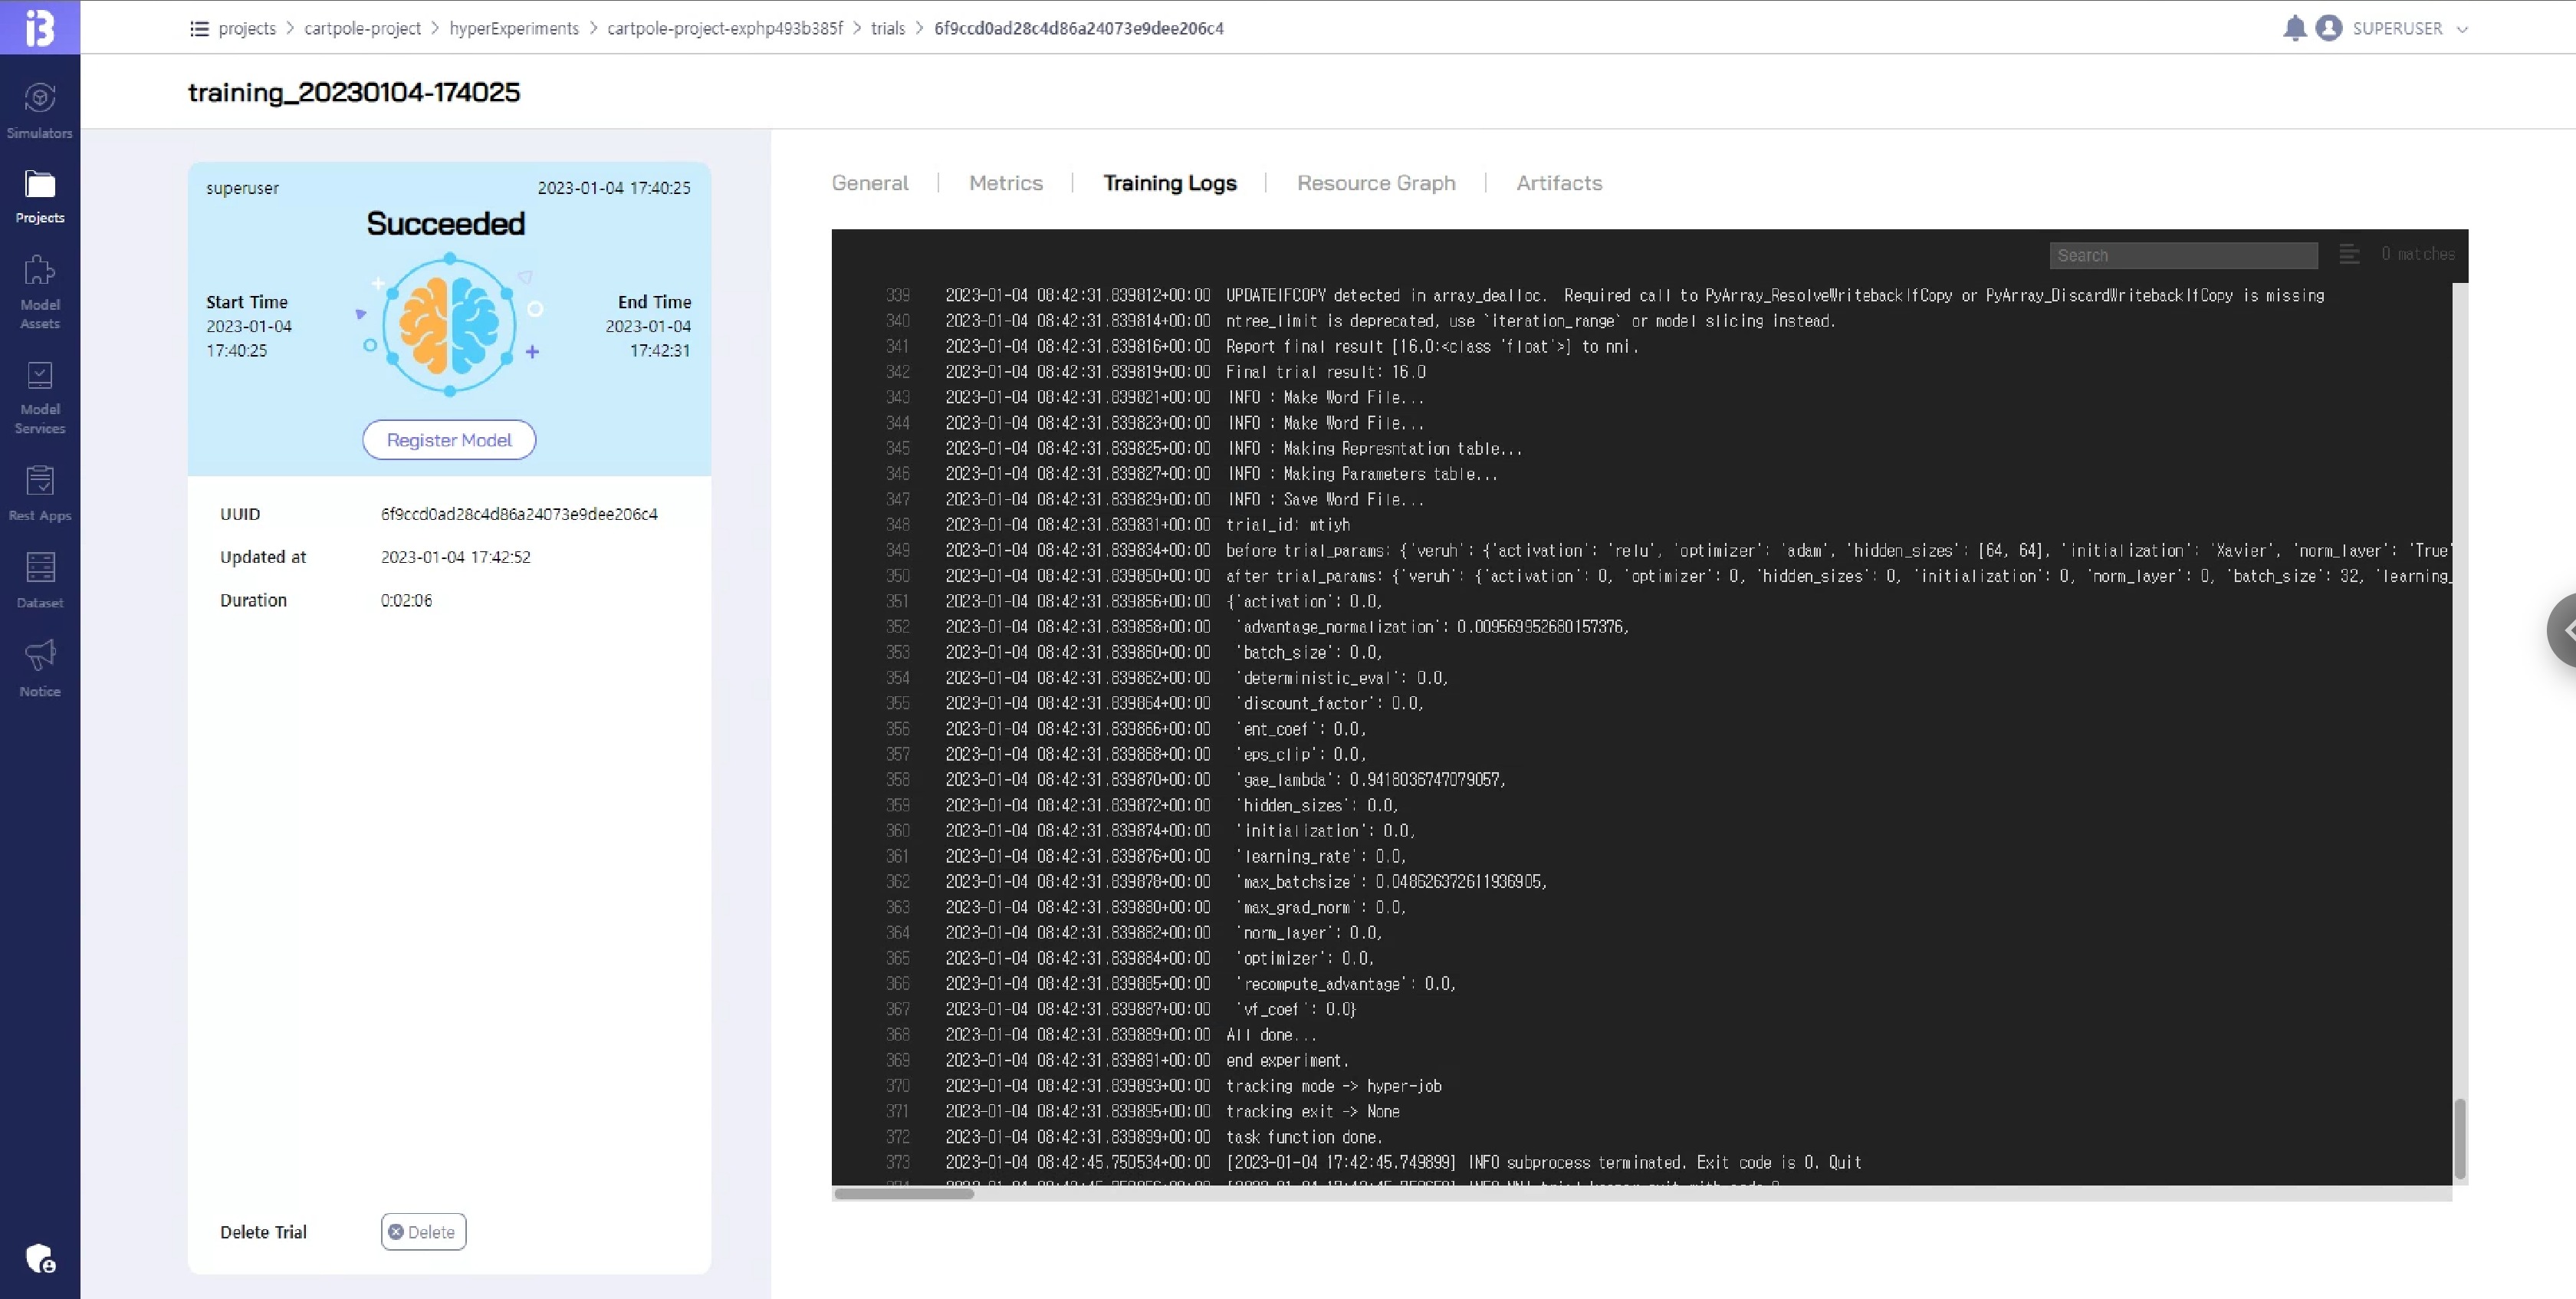Click the log filter lines icon
The image size is (2576, 1299).
point(2349,255)
